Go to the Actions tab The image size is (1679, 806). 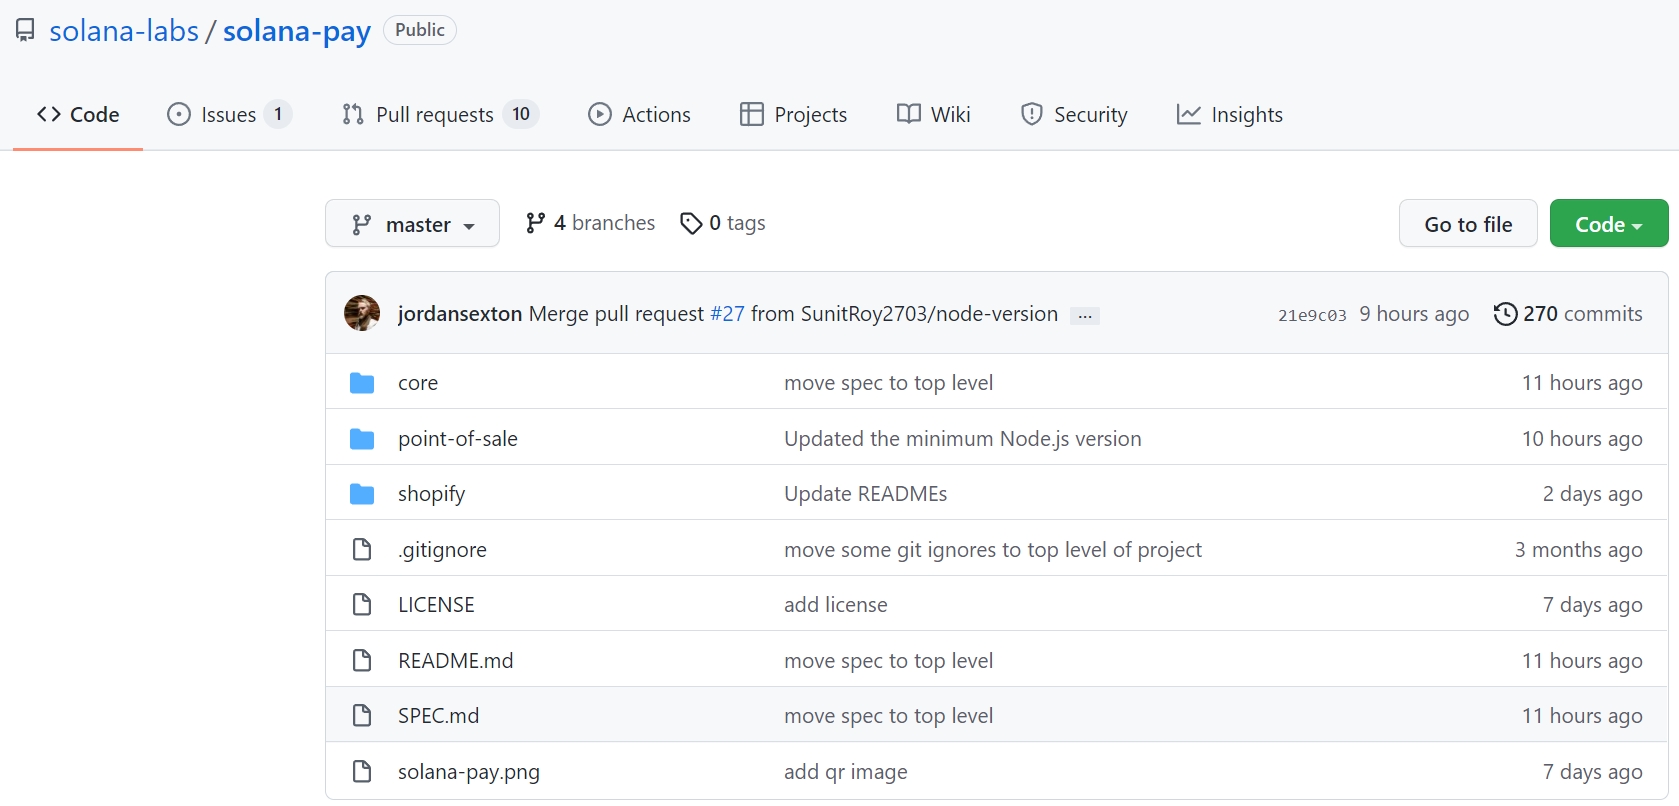point(639,115)
